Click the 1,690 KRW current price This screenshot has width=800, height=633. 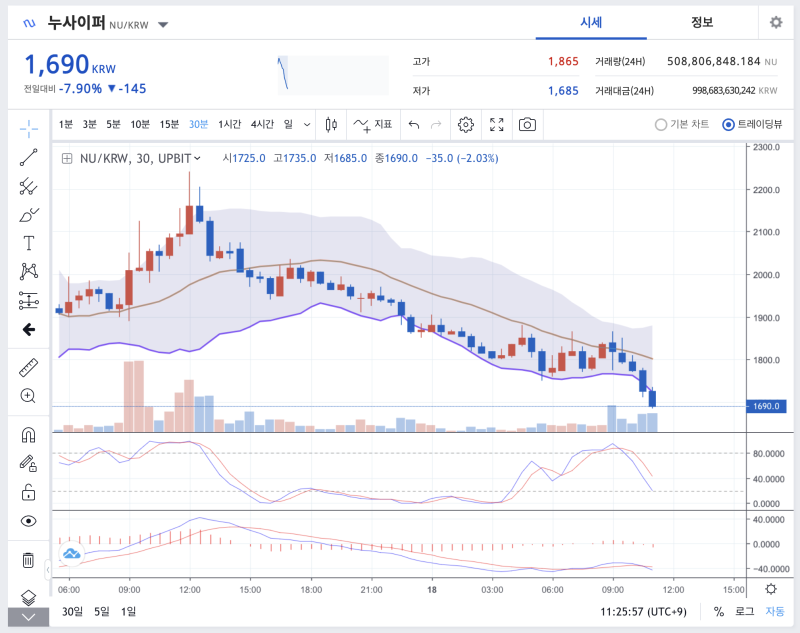(x=70, y=65)
